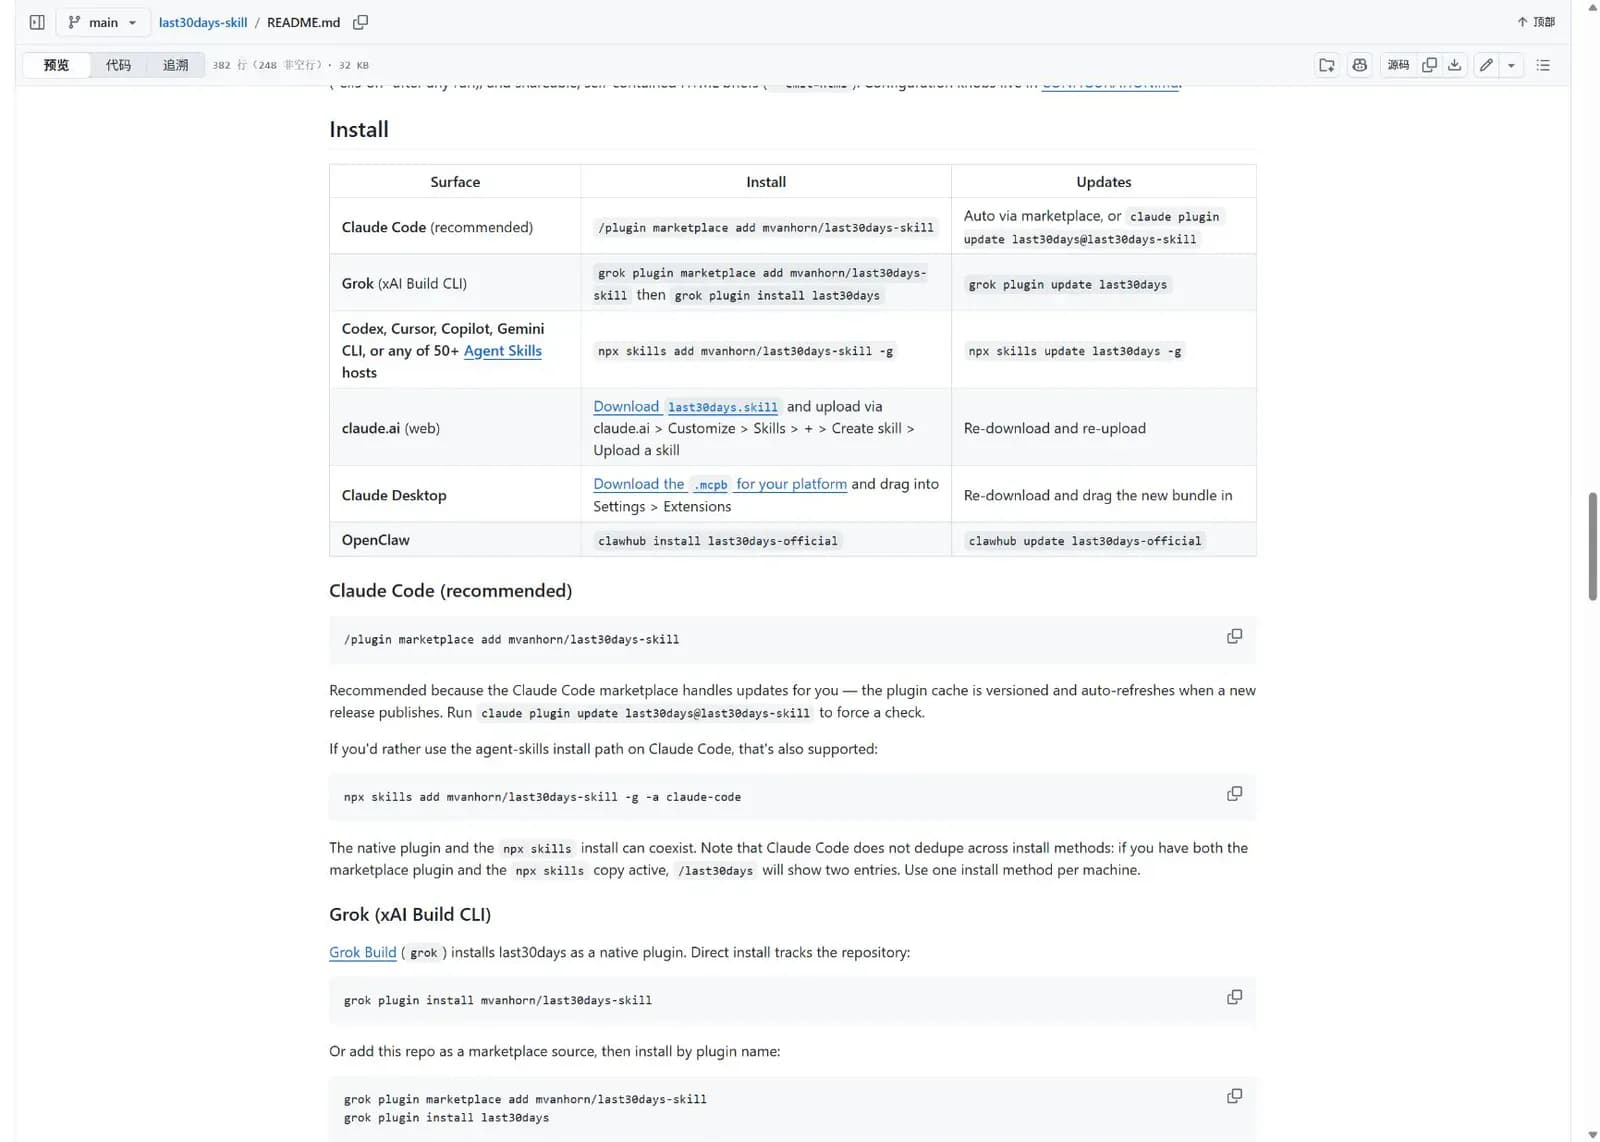Expand more edit options arrow
The height and width of the screenshot is (1142, 1600).
[x=1511, y=65]
